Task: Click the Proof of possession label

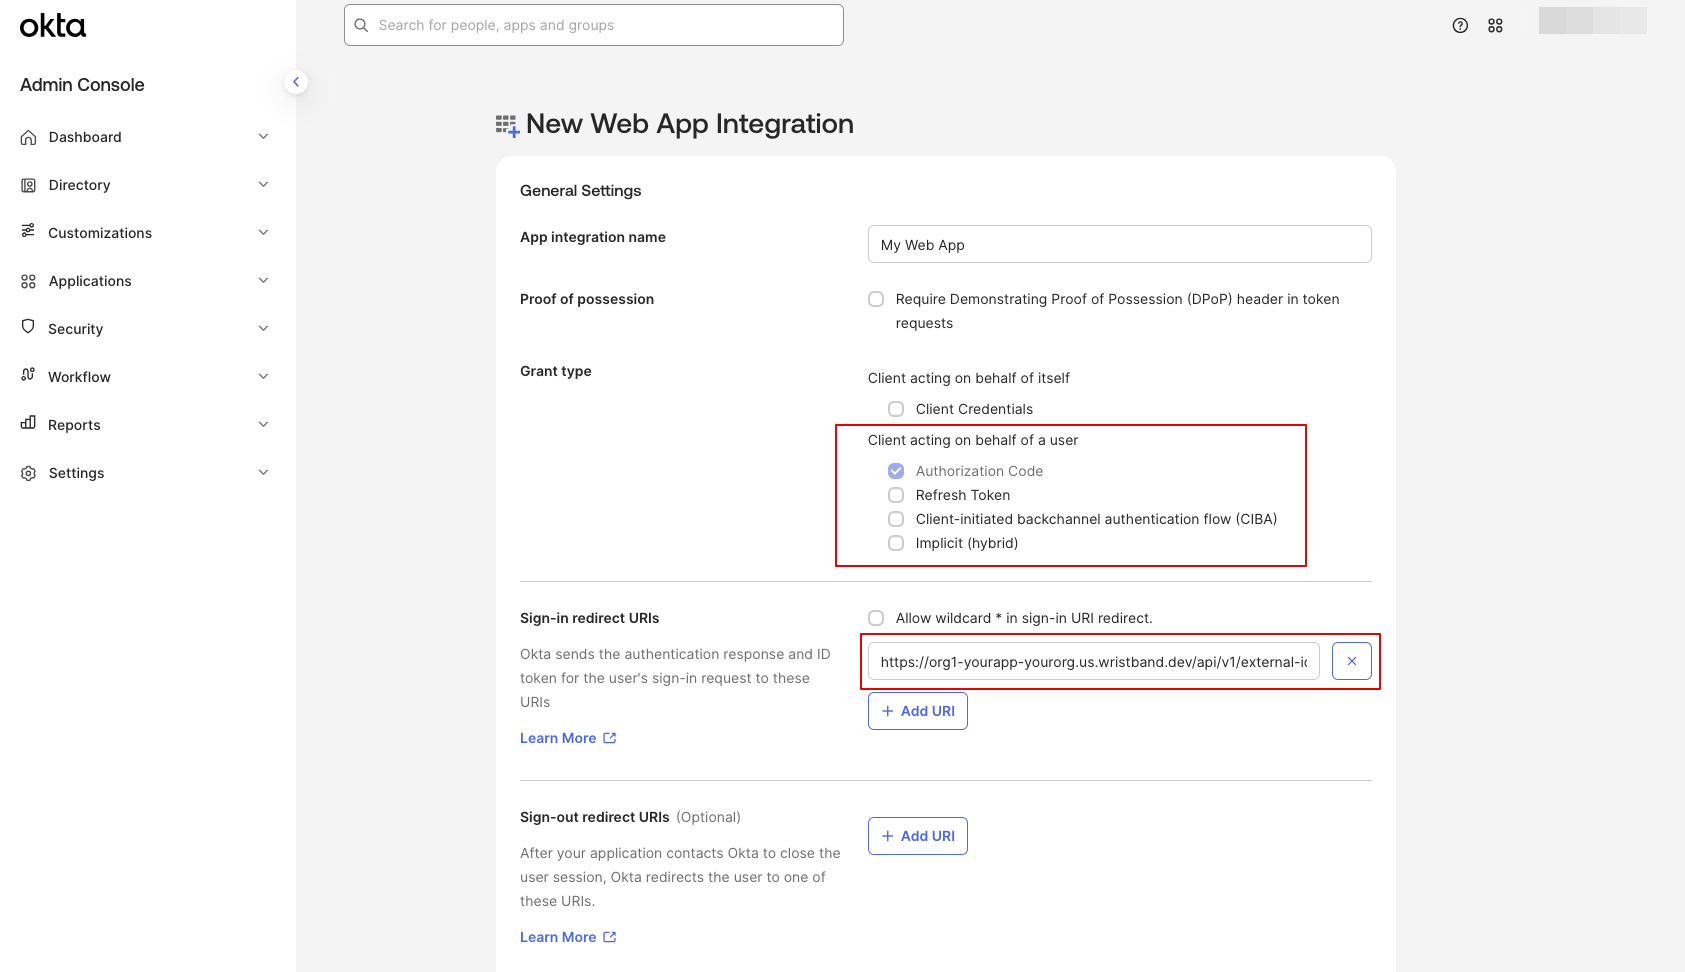Action: (x=587, y=299)
